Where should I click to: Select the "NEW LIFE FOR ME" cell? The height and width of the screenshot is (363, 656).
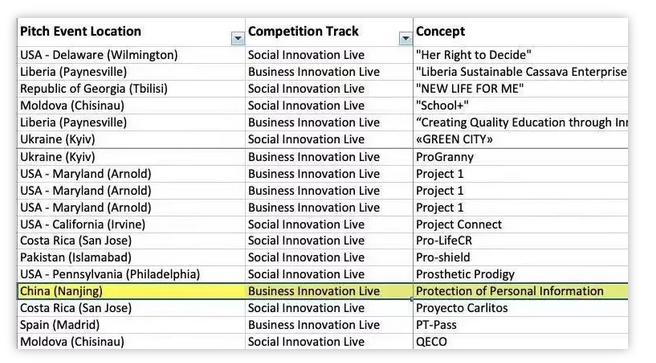tap(521, 89)
